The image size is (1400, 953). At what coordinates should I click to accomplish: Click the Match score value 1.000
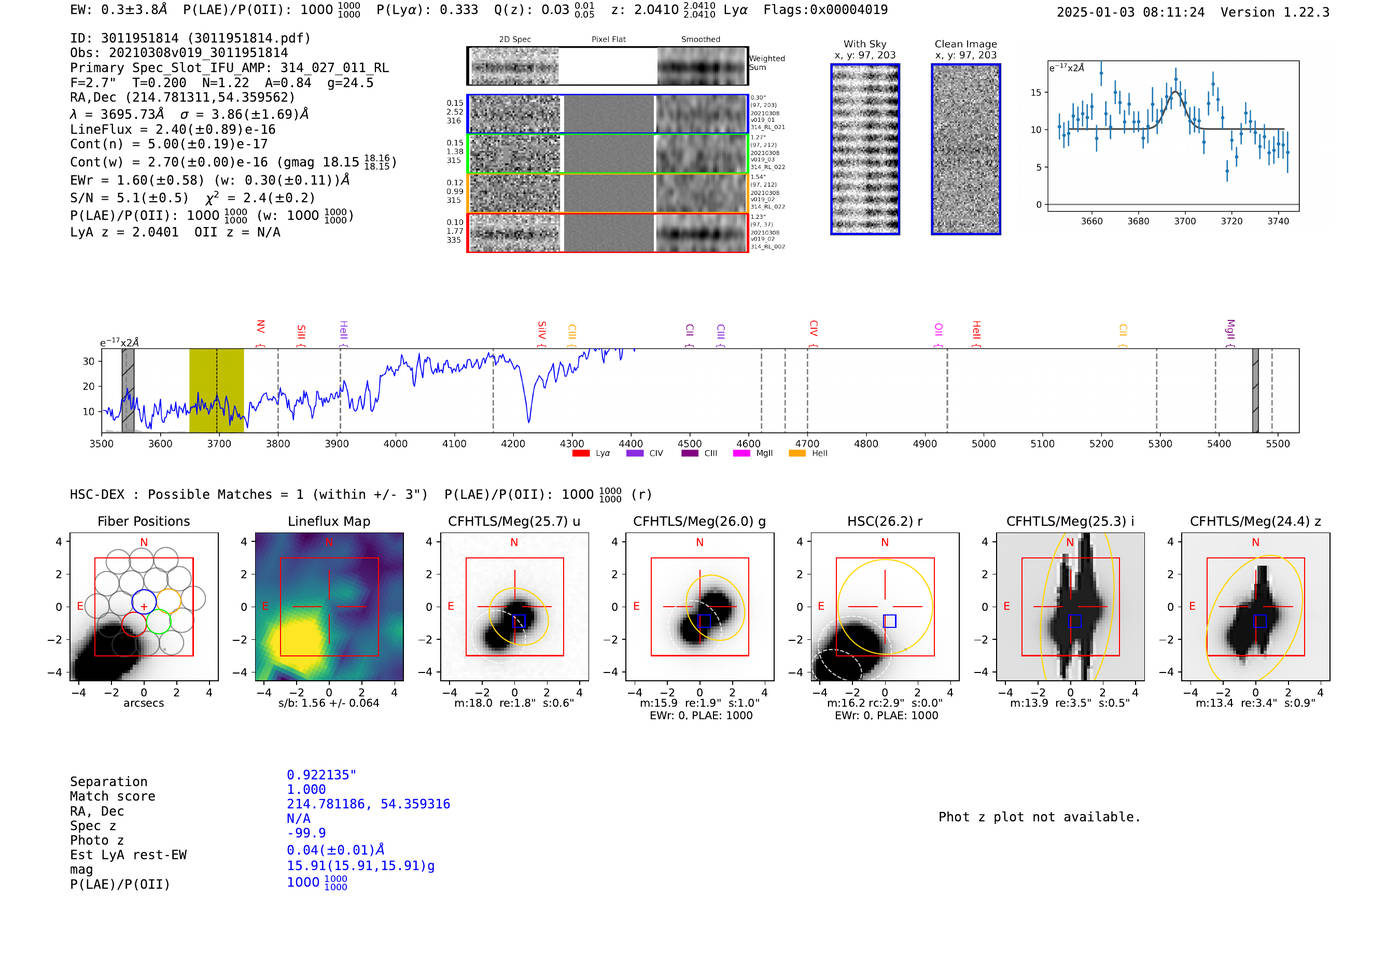[306, 789]
